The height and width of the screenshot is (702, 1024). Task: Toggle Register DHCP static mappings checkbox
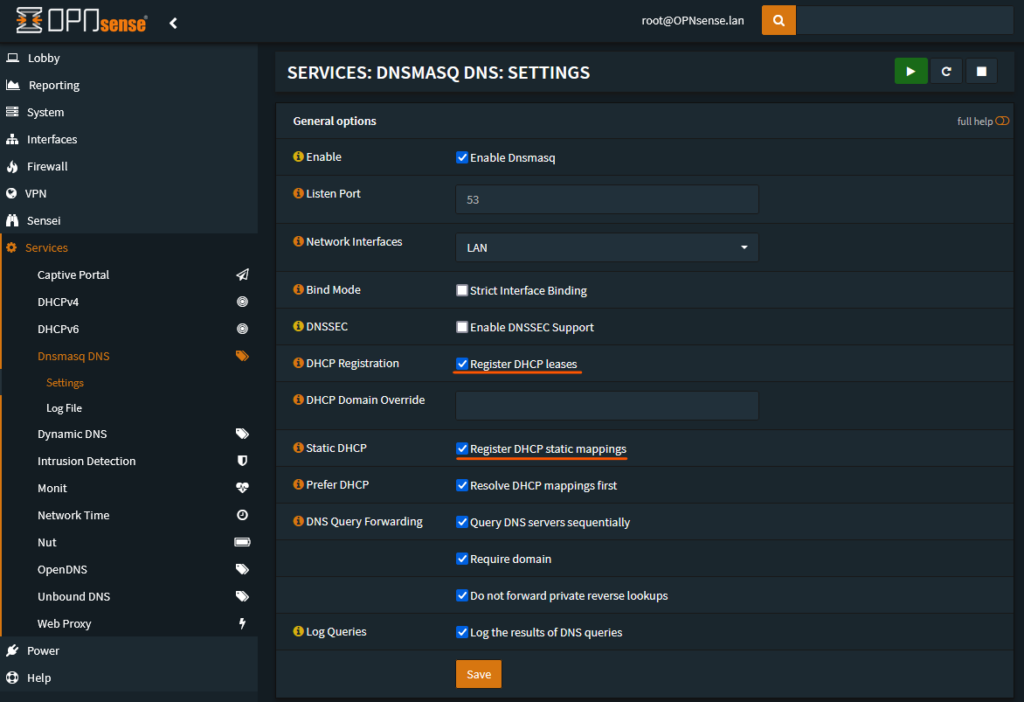[462, 449]
